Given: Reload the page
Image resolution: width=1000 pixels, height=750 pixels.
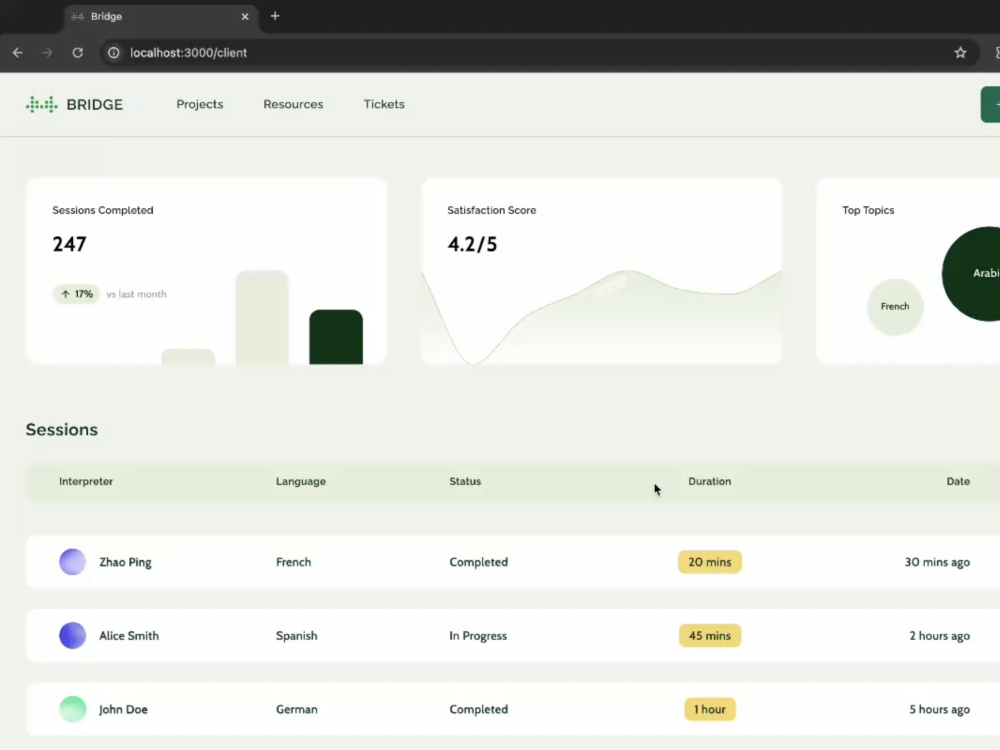Looking at the screenshot, I should pos(77,53).
